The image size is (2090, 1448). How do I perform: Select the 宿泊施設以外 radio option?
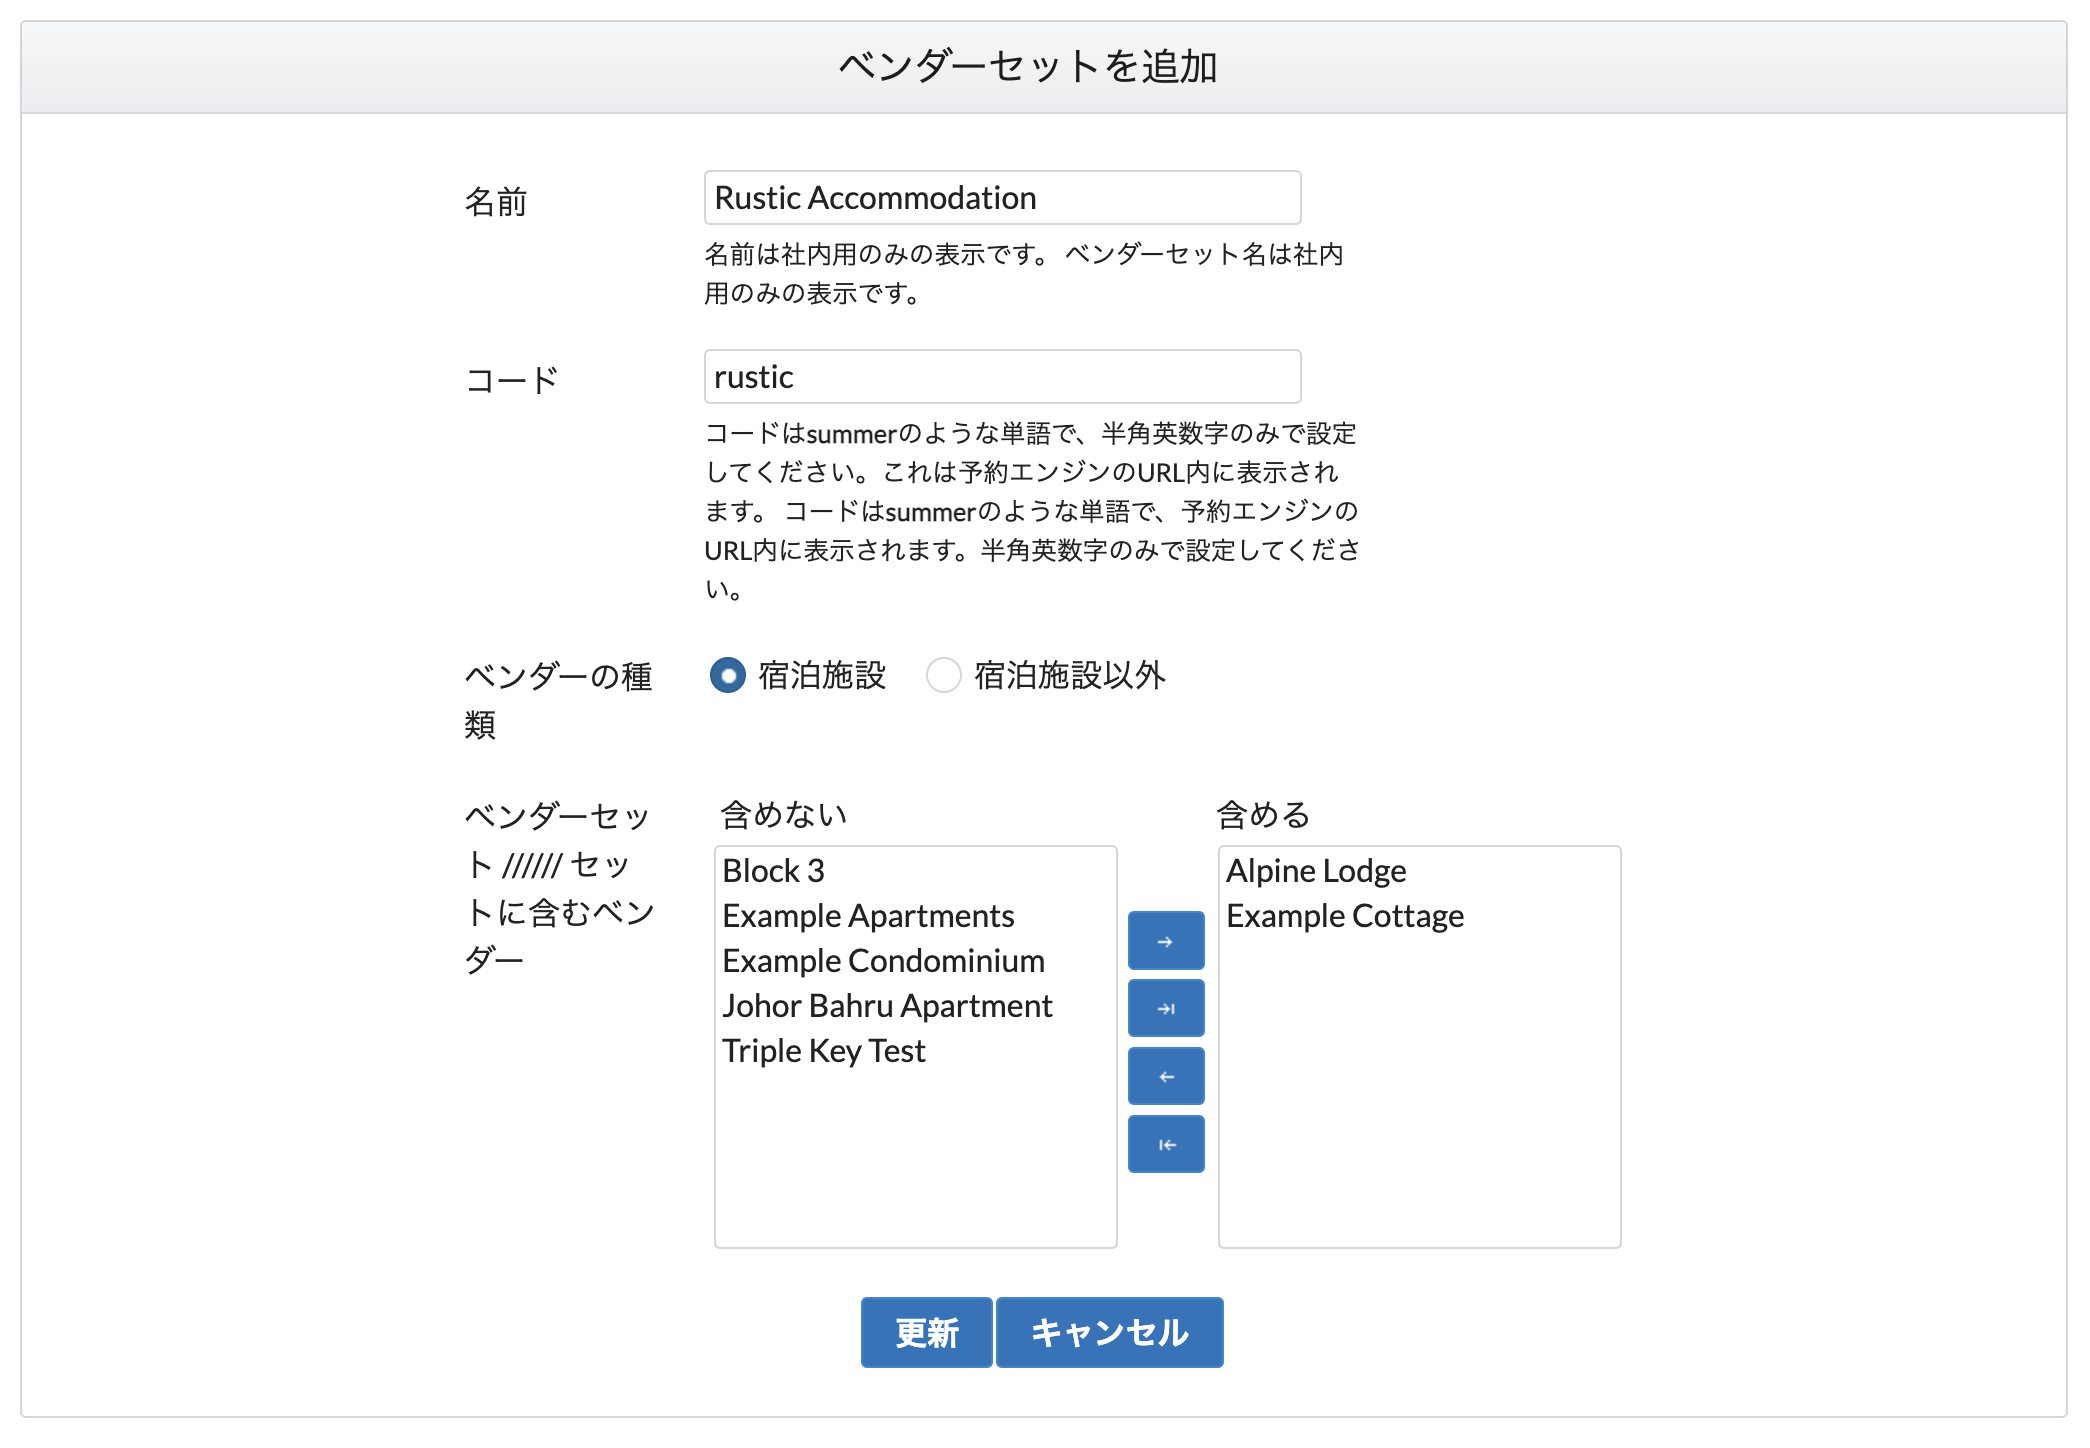click(x=943, y=676)
